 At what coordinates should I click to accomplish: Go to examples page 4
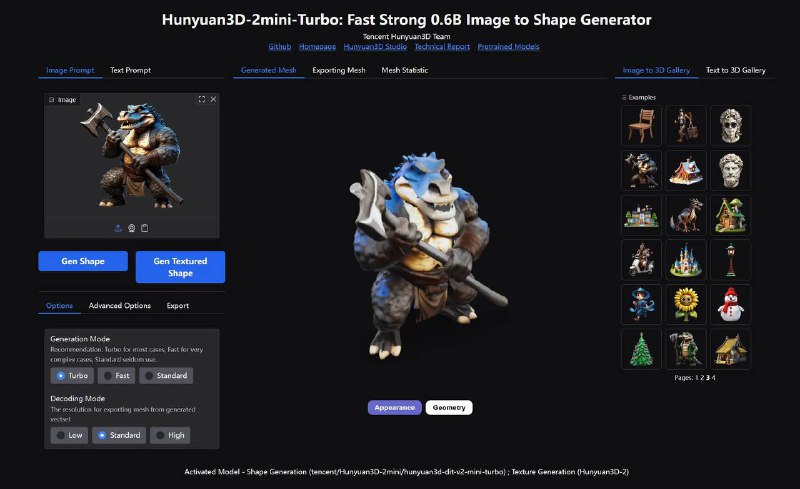(x=713, y=378)
